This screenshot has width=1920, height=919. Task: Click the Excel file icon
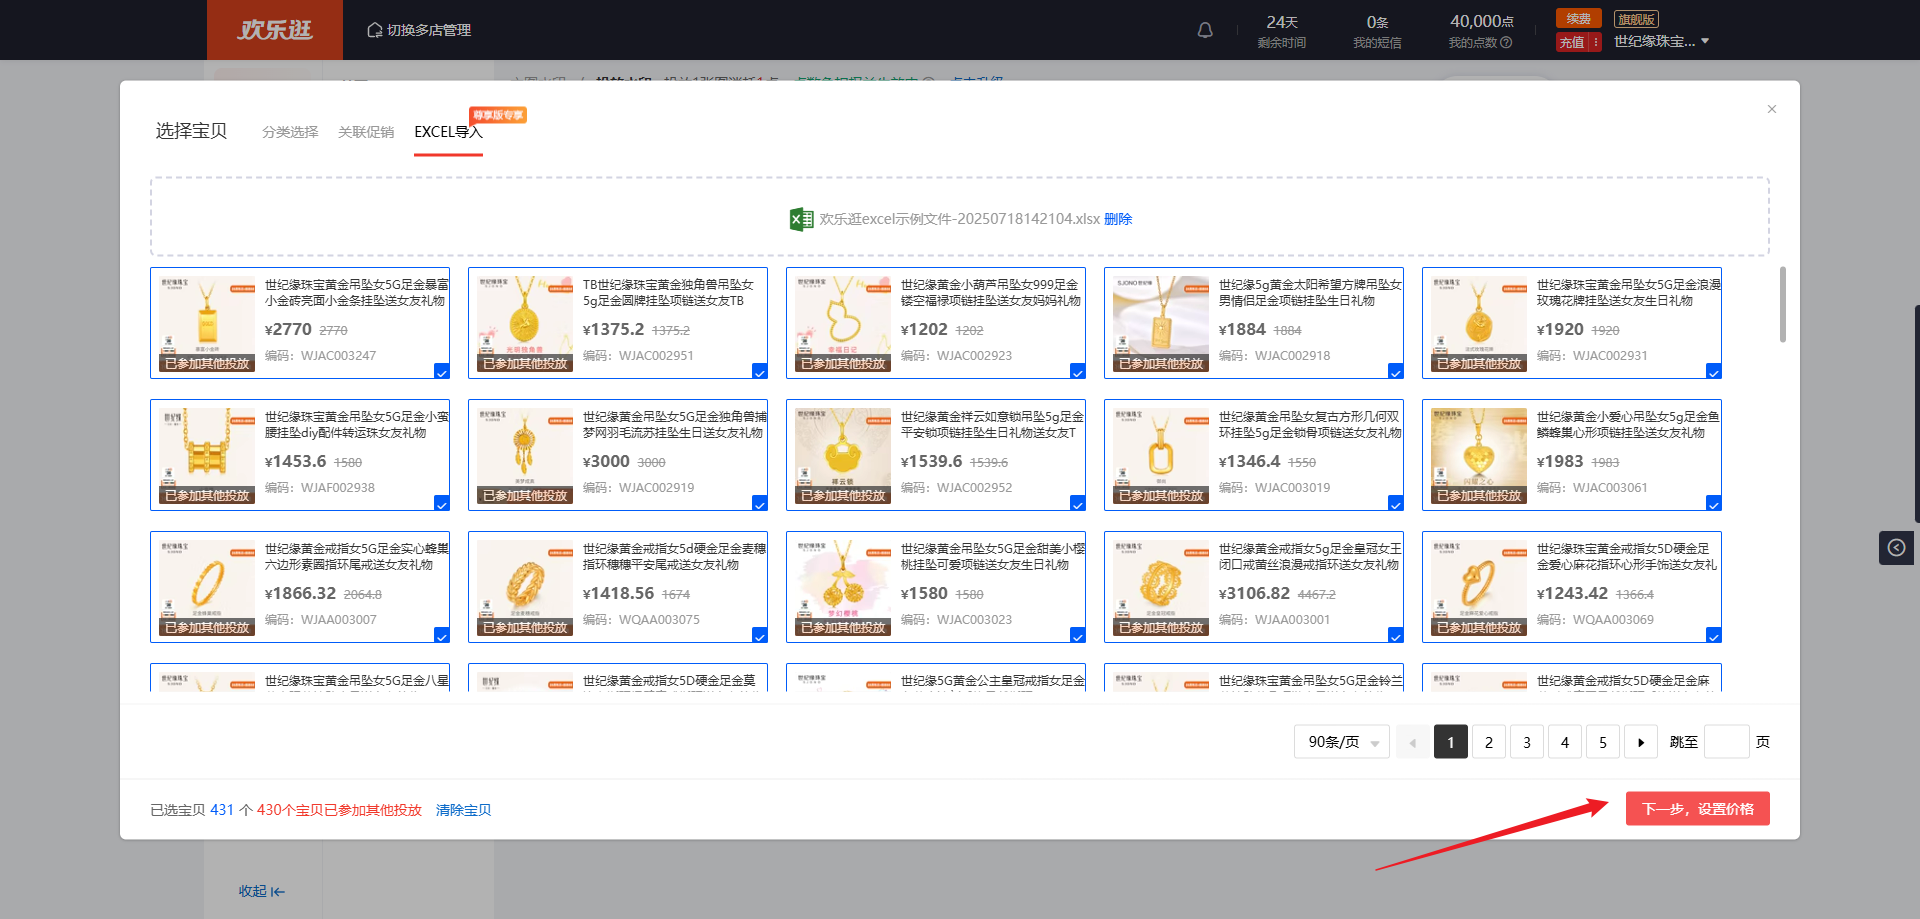[x=801, y=219]
